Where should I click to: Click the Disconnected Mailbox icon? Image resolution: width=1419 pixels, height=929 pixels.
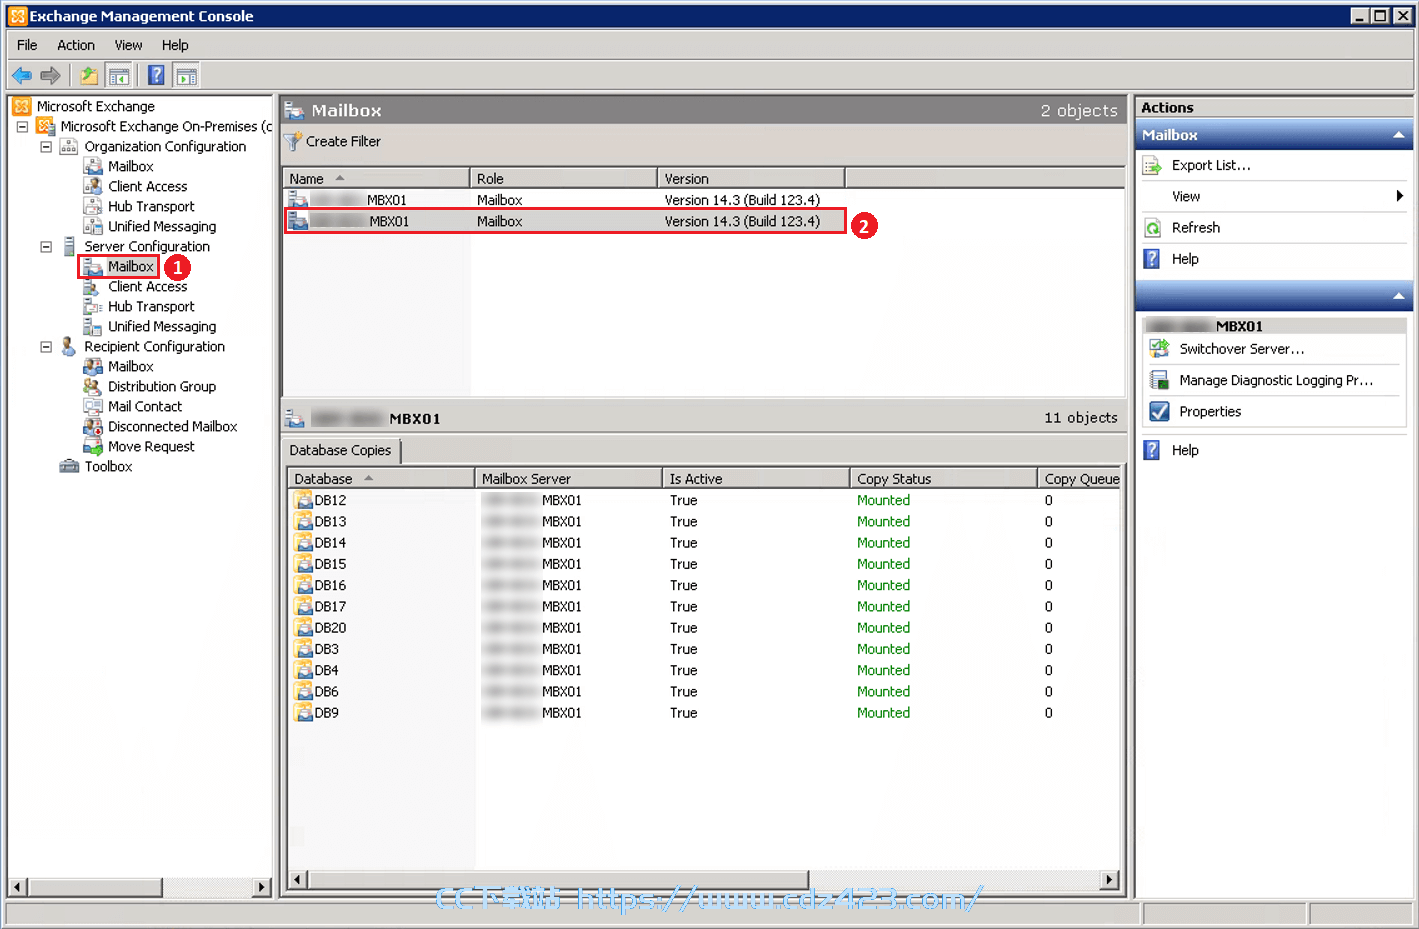93,426
